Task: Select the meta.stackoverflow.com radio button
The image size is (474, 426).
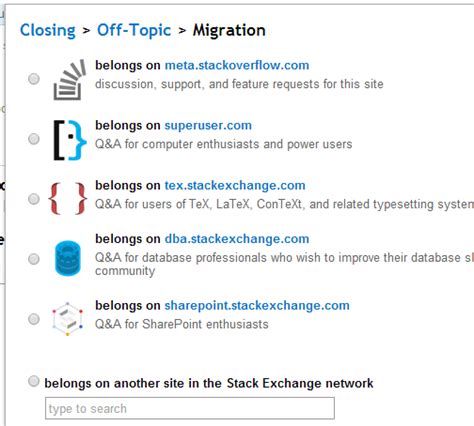Action: click(x=34, y=79)
